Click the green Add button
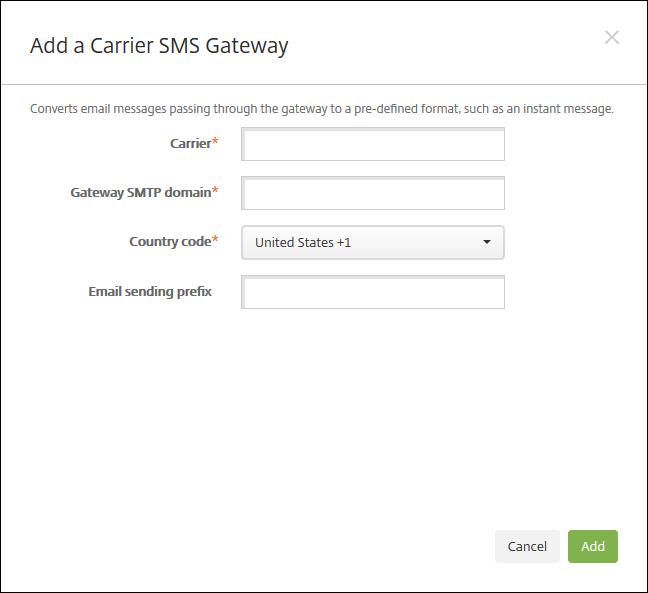The width and height of the screenshot is (648, 593). point(593,546)
